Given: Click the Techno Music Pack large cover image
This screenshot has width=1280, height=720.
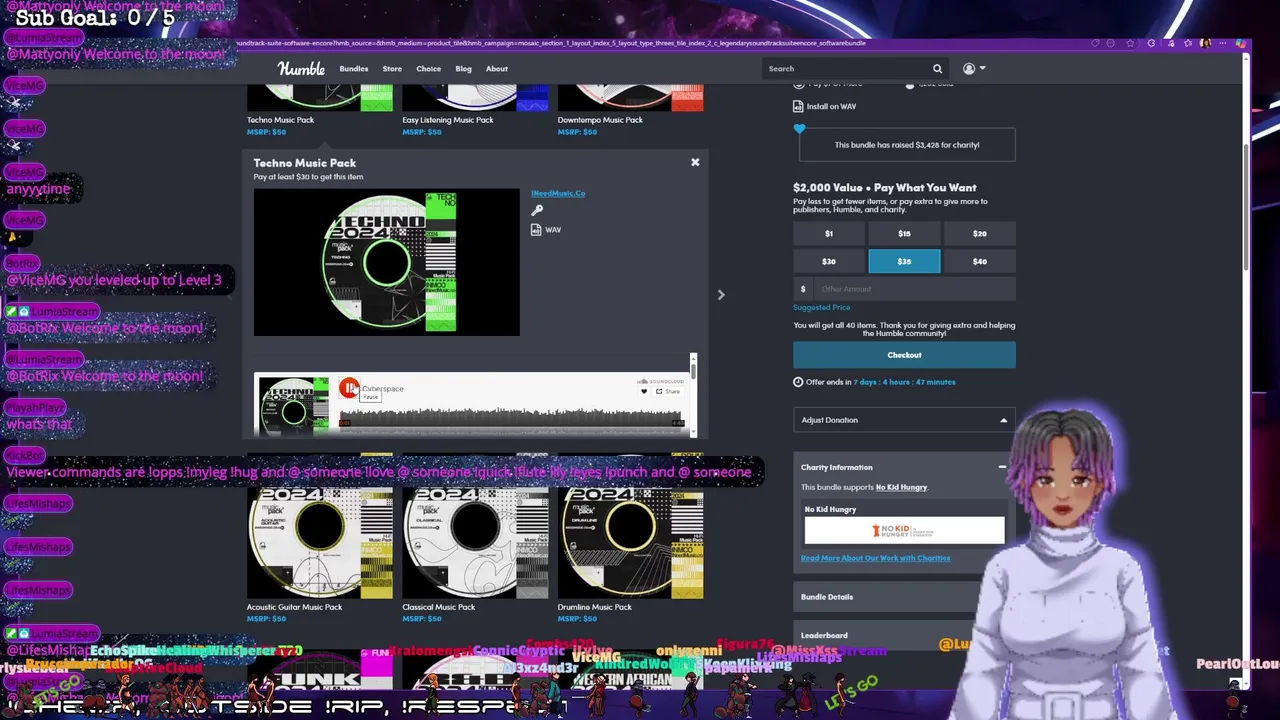Looking at the screenshot, I should tap(386, 262).
